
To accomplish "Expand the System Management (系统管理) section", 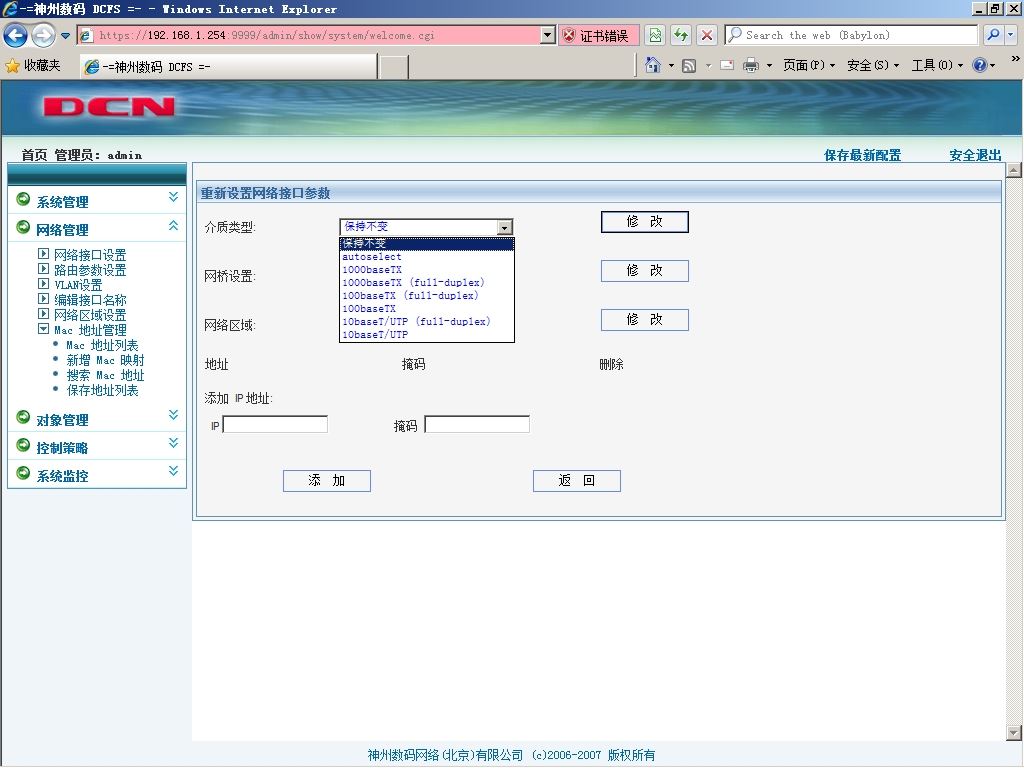I will coord(173,197).
